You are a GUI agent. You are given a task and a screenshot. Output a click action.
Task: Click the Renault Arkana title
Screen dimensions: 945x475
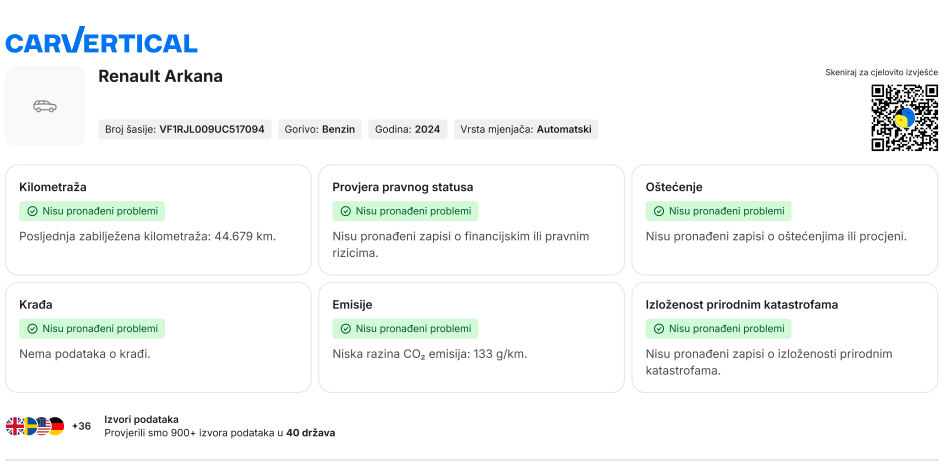[160, 76]
